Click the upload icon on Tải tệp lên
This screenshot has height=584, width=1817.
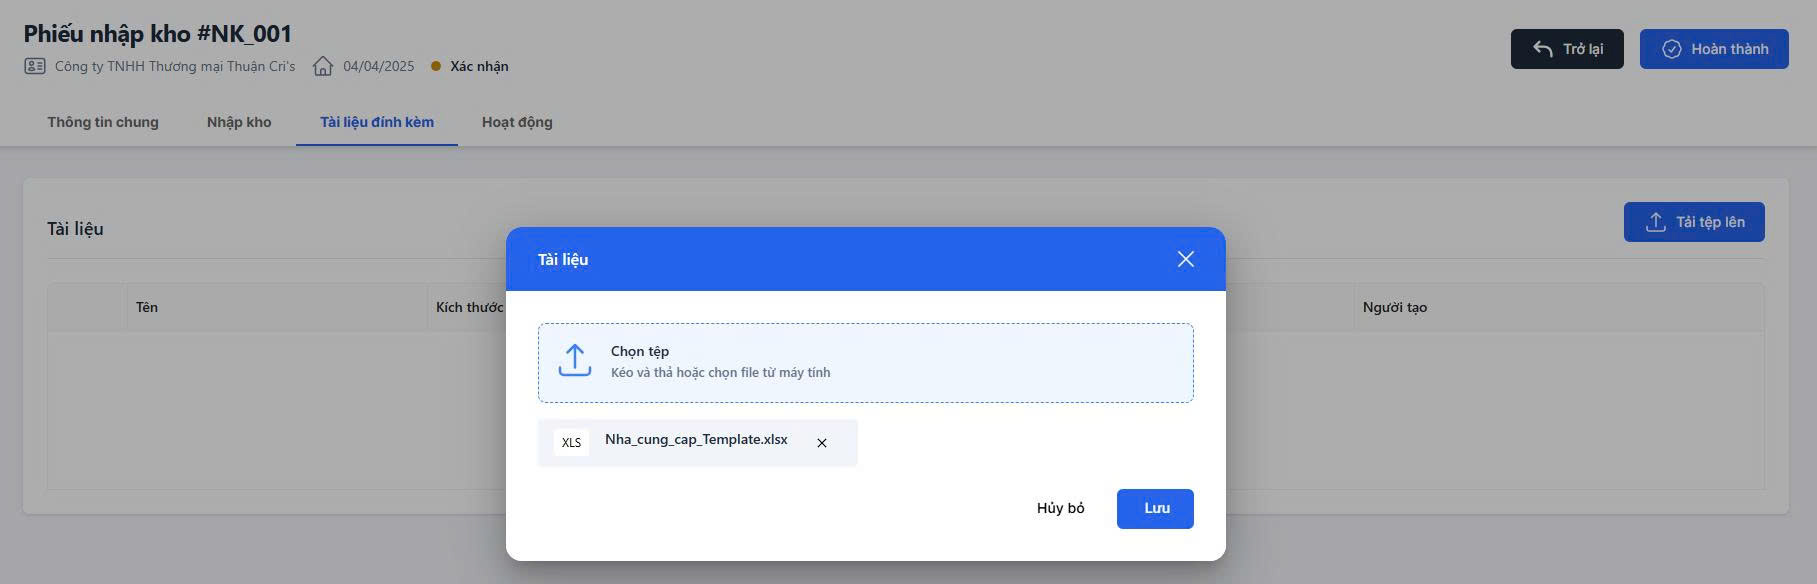click(x=1655, y=222)
